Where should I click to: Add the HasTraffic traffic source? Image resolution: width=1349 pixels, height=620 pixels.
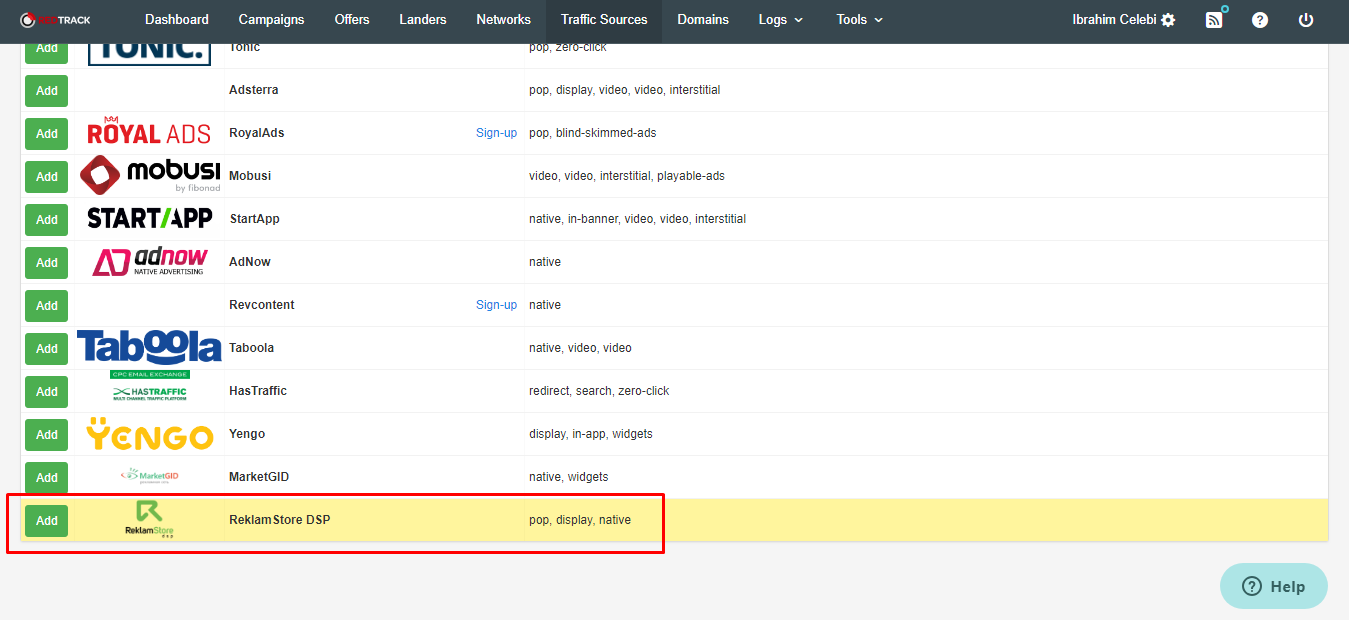(47, 391)
